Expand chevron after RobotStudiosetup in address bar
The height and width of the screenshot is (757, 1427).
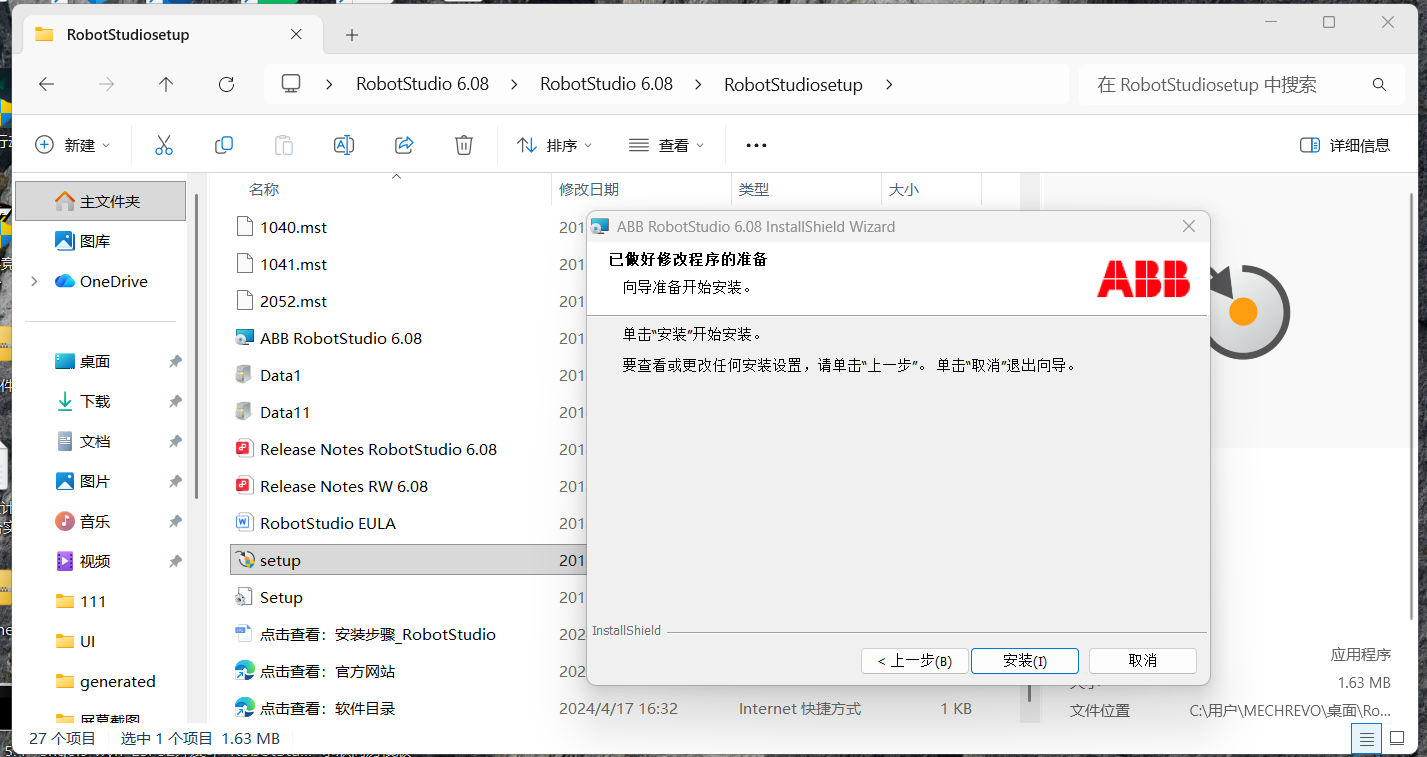(889, 85)
